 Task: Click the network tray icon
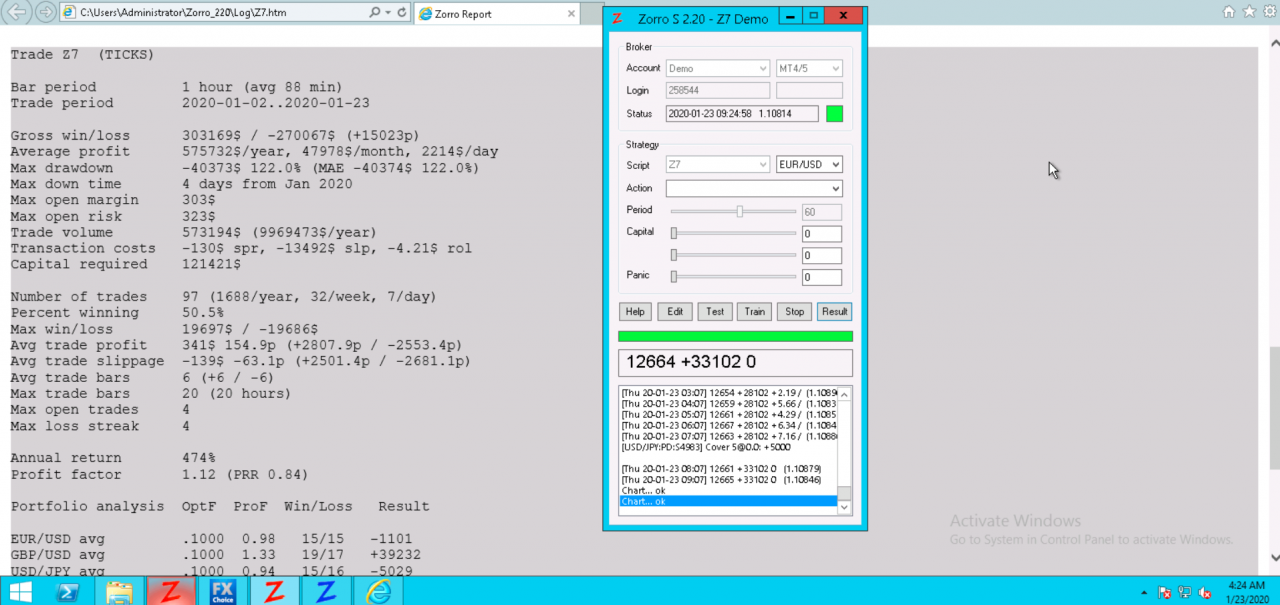click(x=1186, y=591)
